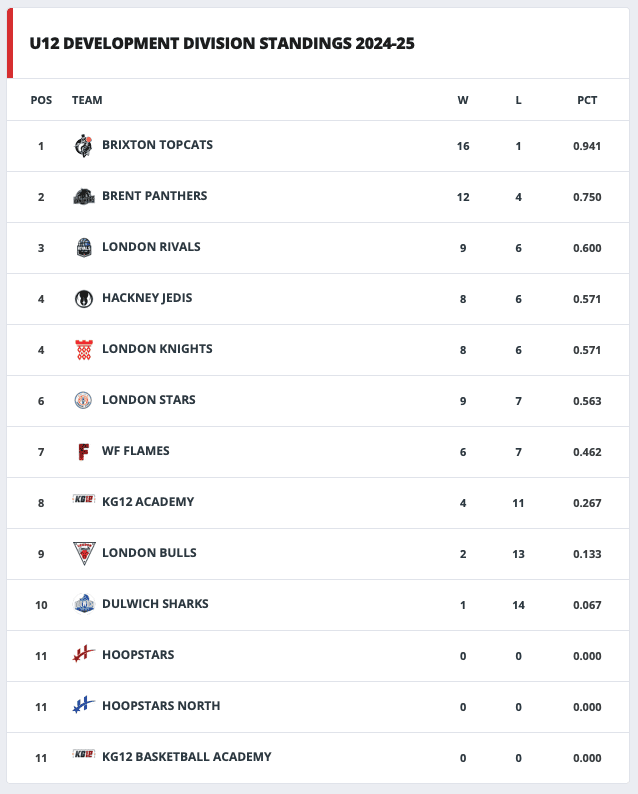Open the London Stars team page
Image resolution: width=638 pixels, height=794 pixels.
coord(149,400)
